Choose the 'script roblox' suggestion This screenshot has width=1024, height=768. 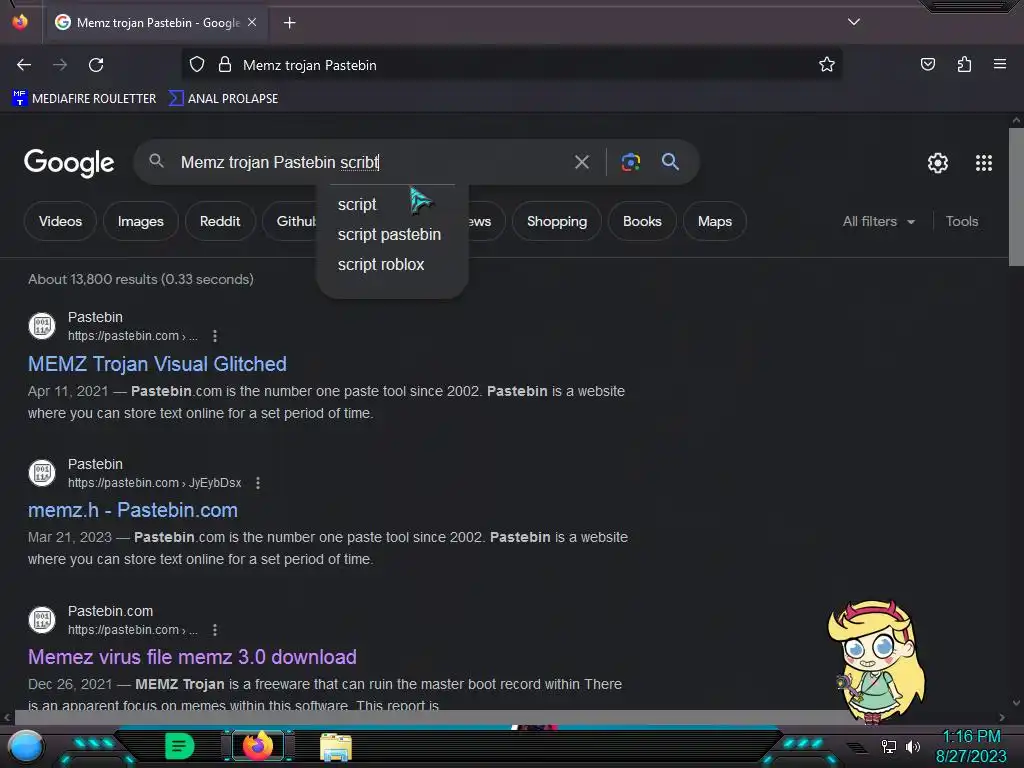(x=381, y=264)
